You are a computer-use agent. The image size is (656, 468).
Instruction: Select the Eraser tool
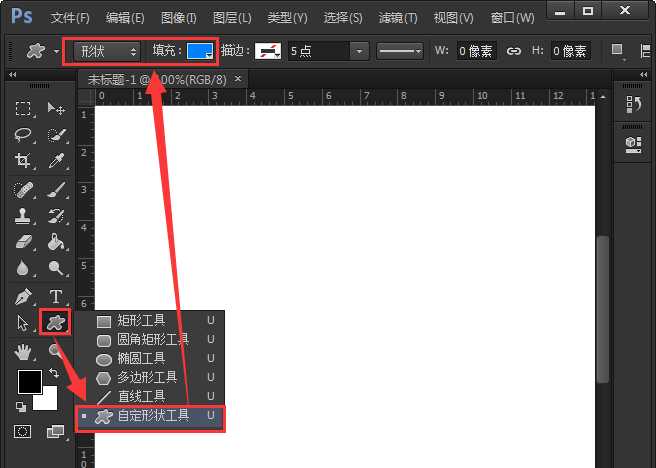pyautogui.click(x=24, y=242)
